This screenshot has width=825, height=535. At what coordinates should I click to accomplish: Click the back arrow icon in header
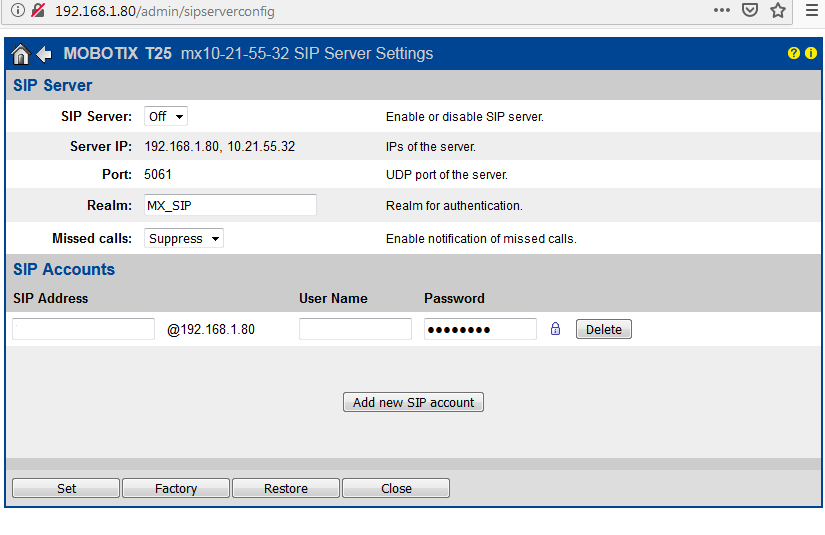[x=44, y=54]
